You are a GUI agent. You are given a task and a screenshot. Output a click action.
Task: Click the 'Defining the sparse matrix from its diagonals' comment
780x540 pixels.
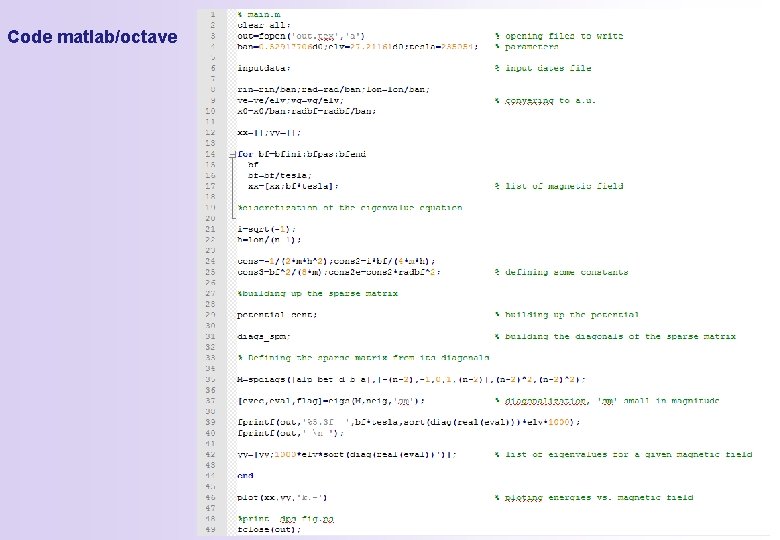(363, 358)
